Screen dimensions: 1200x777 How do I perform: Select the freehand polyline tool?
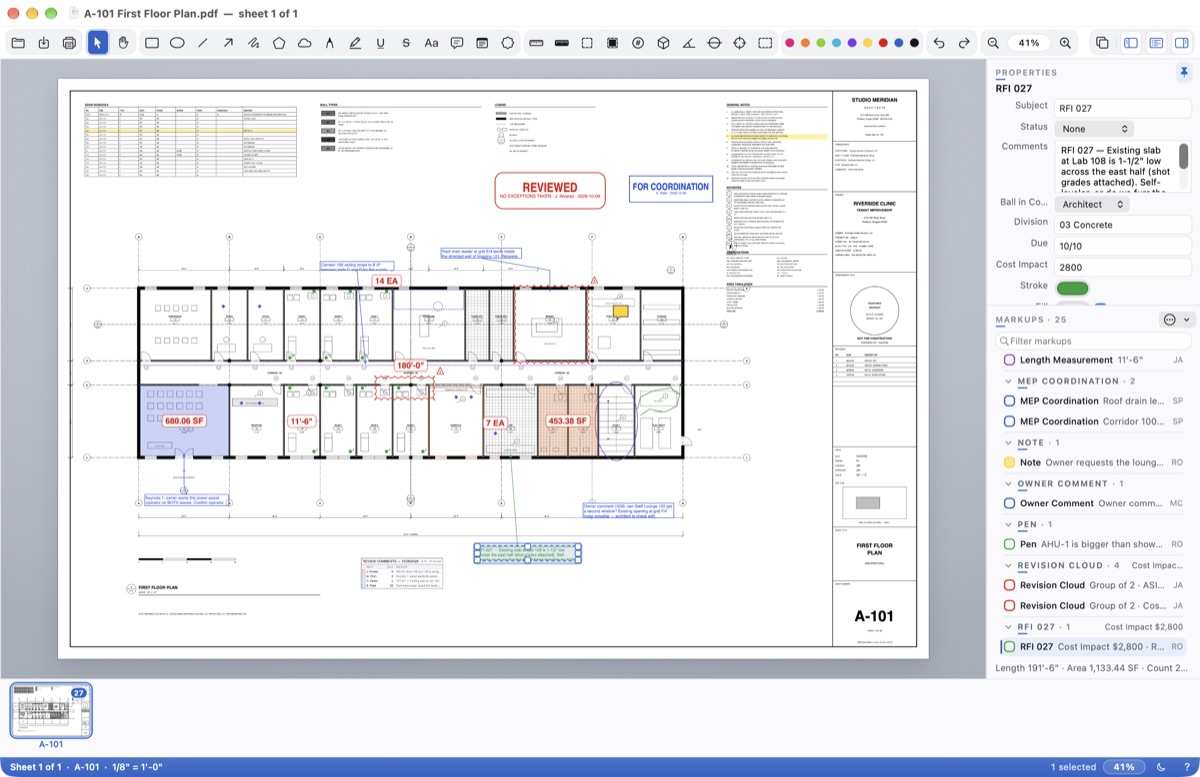click(x=254, y=43)
